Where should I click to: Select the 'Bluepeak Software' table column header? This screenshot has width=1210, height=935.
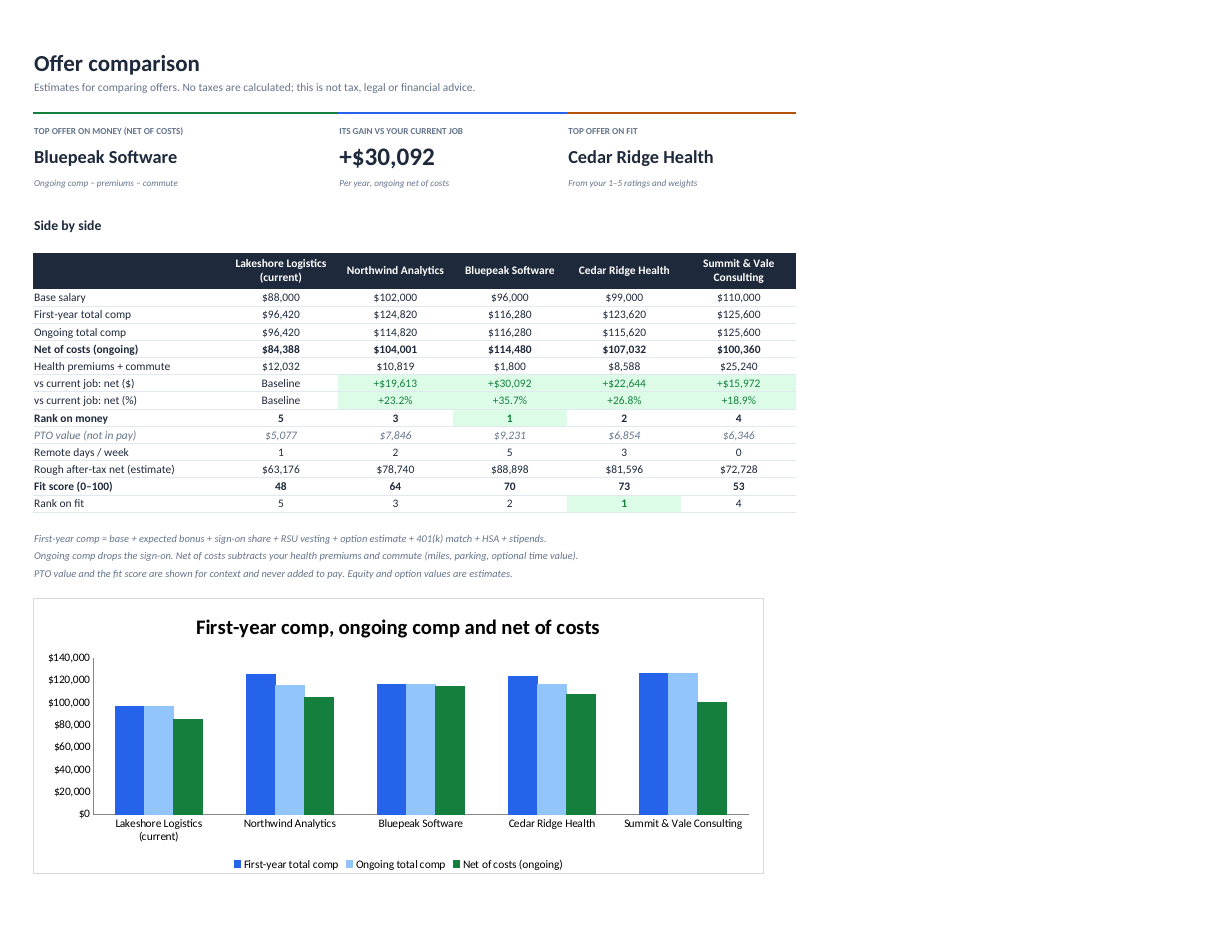click(x=509, y=270)
